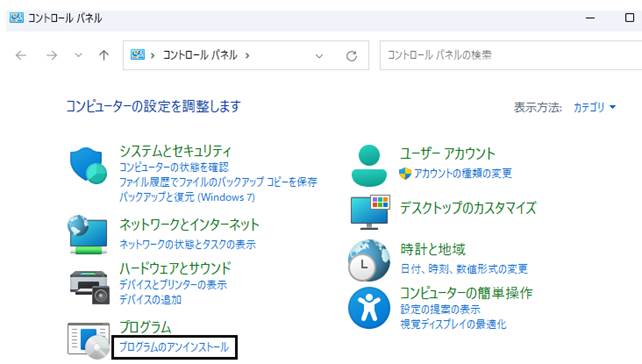The width and height of the screenshot is (642, 364).
Task: Open 日付、時刻、数値形式の変更 link
Action: [x=464, y=269]
